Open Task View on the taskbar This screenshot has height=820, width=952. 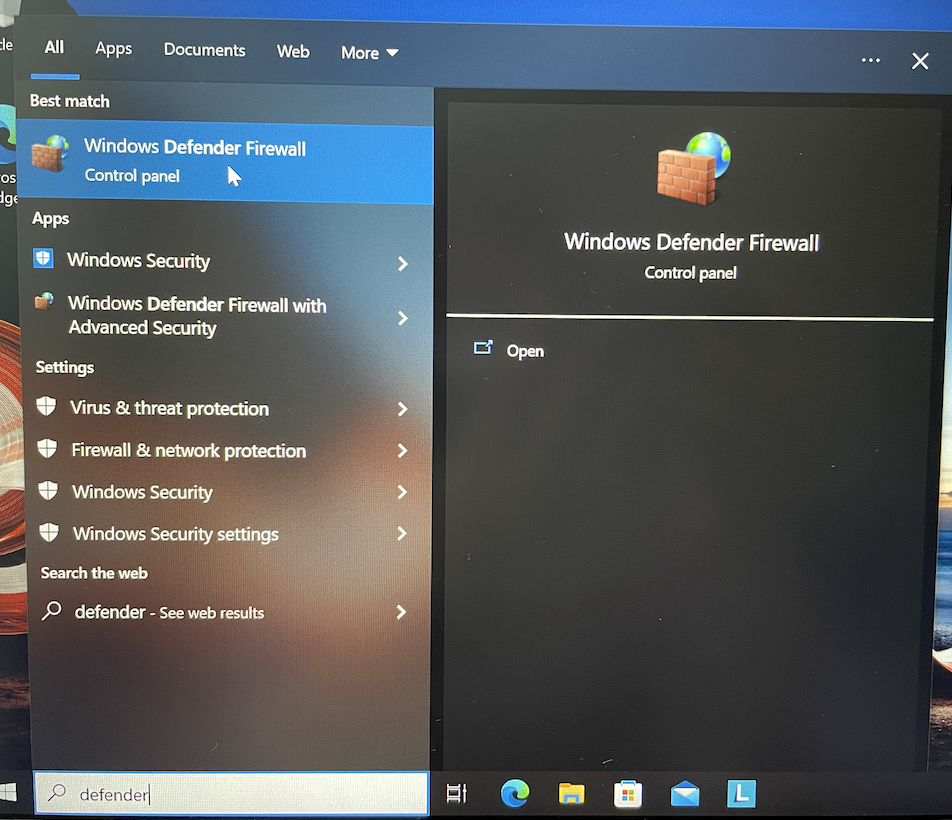coord(457,793)
